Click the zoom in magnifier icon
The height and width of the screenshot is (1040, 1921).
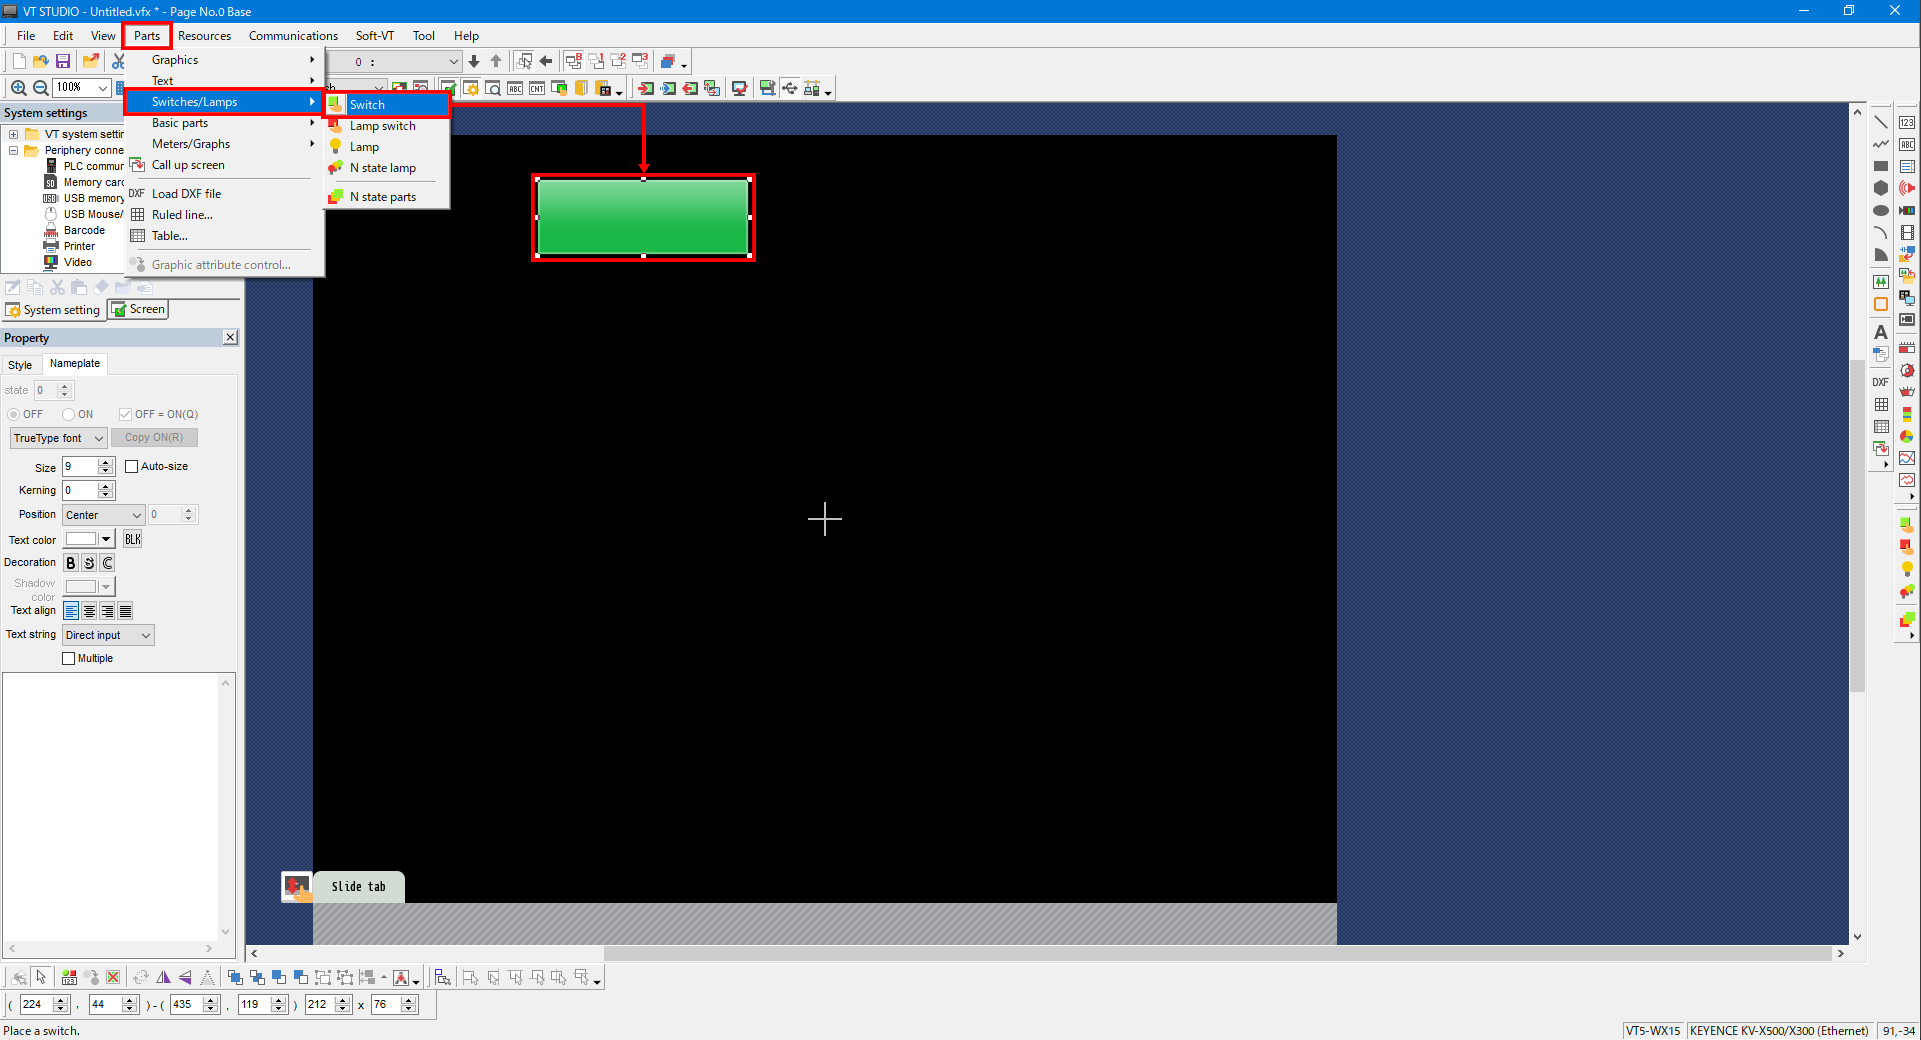18,88
